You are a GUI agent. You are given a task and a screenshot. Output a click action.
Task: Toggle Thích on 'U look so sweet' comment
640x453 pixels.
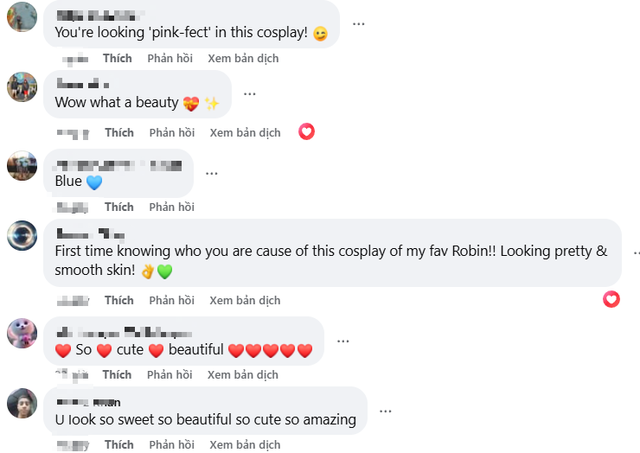coord(119,444)
